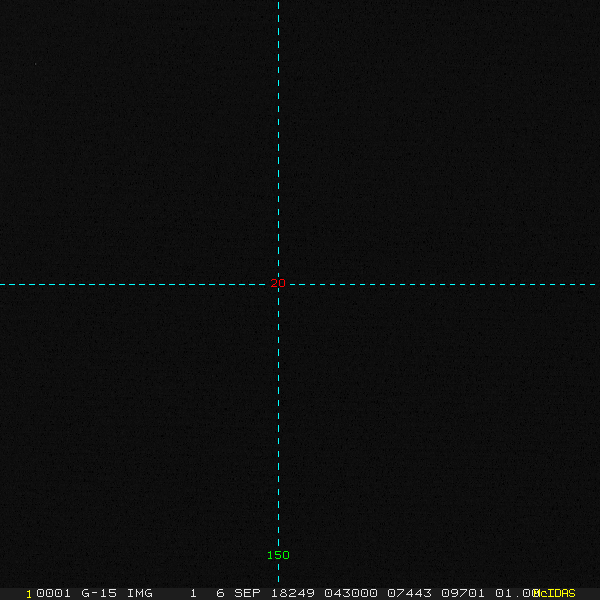Click the single 1 between IMG and 6 SEP
This screenshot has height=600, width=600.
pos(193,593)
